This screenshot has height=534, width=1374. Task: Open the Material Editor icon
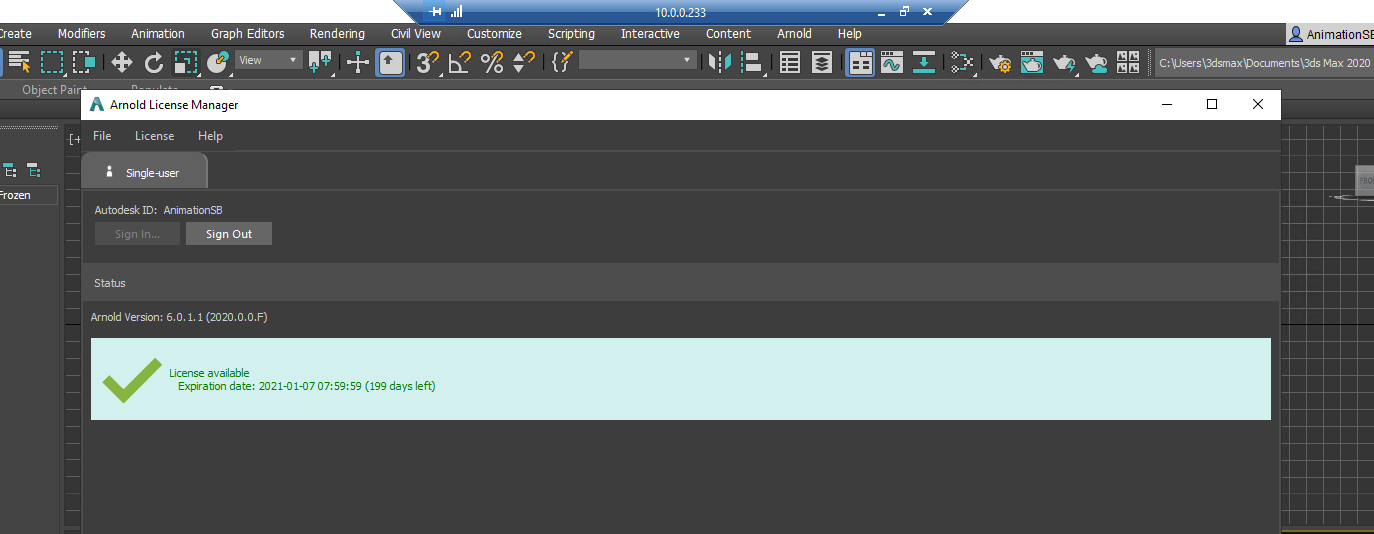[962, 62]
